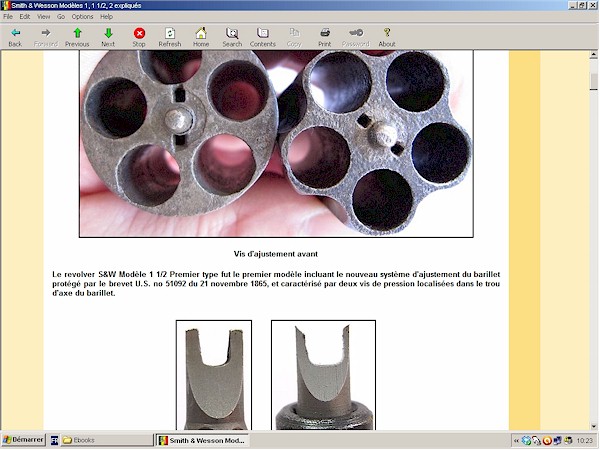Refresh the ebook page
This screenshot has height=450, width=600.
point(170,33)
